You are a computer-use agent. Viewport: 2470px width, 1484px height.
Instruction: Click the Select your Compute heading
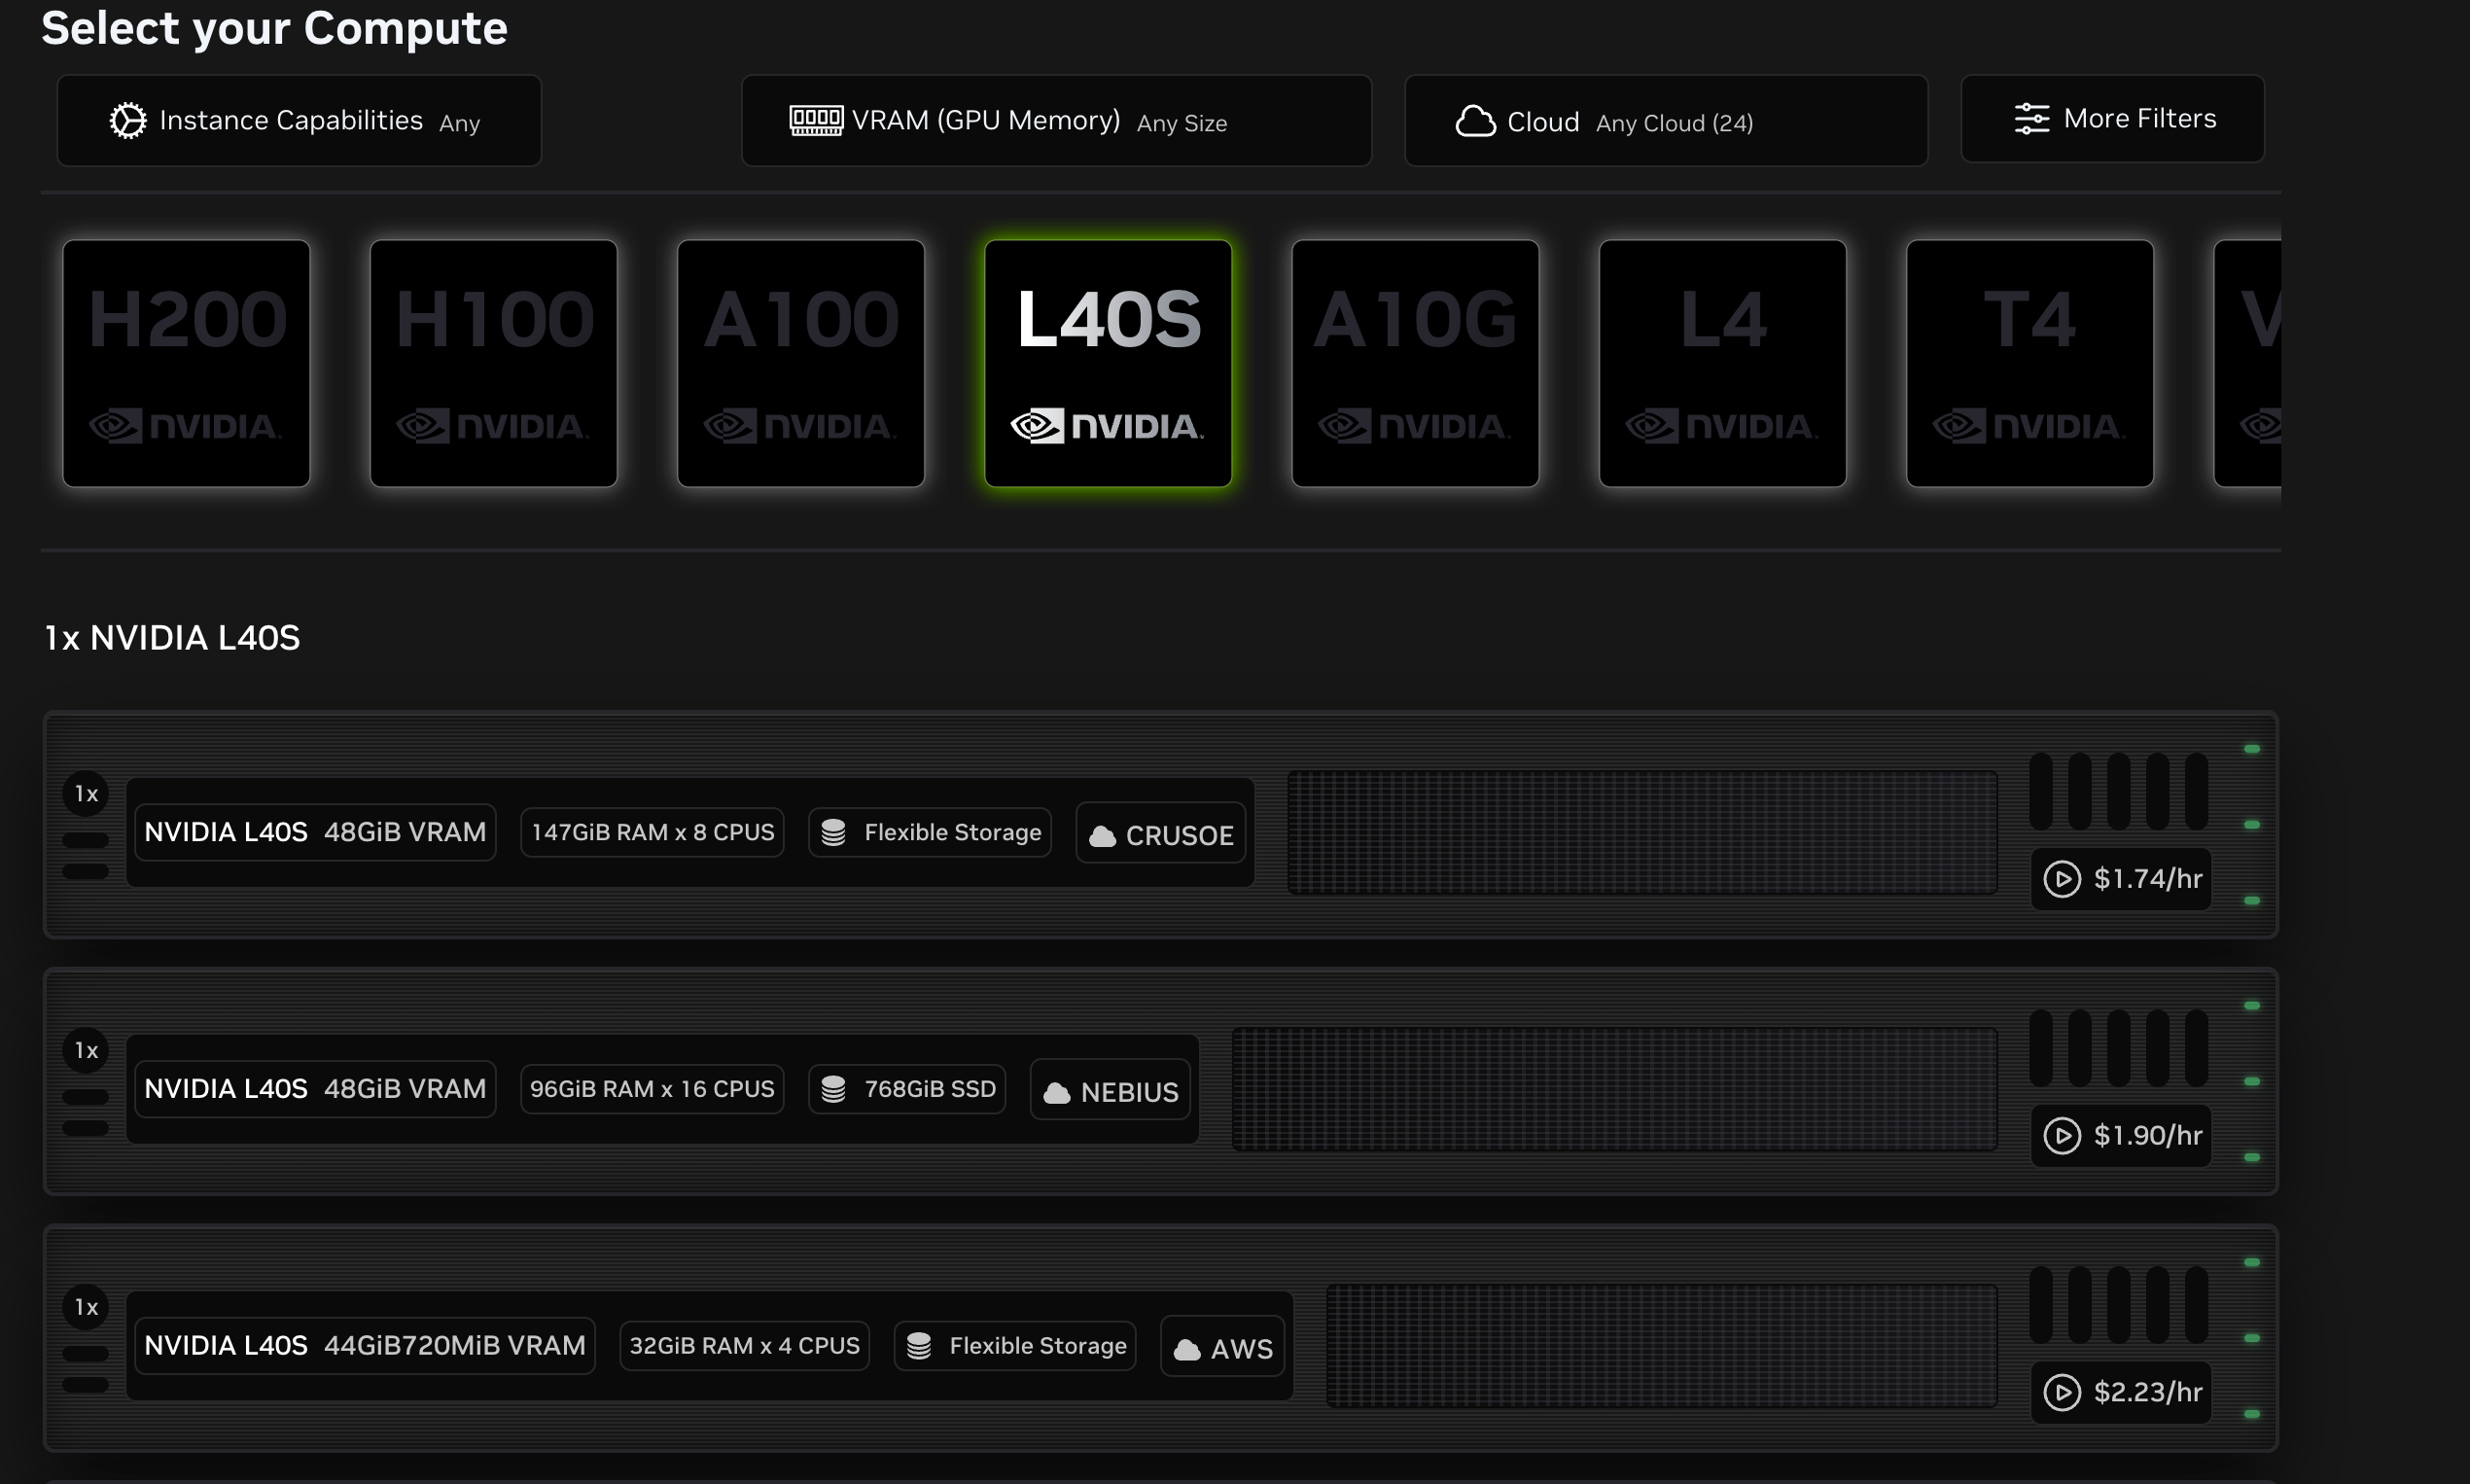click(x=274, y=28)
